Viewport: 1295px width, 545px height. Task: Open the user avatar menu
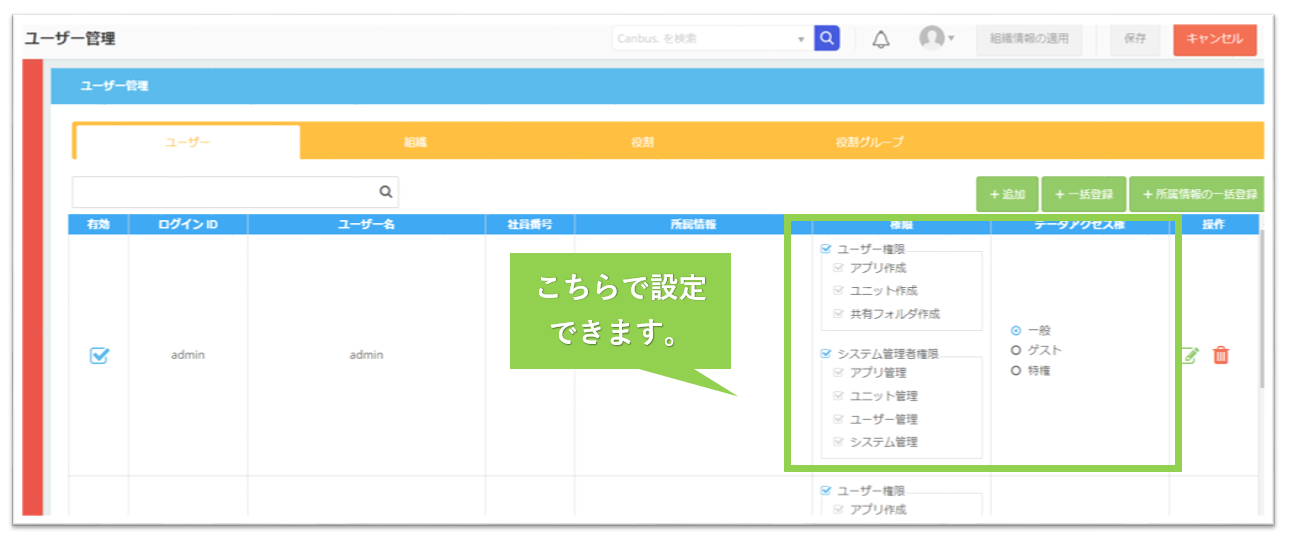[931, 38]
